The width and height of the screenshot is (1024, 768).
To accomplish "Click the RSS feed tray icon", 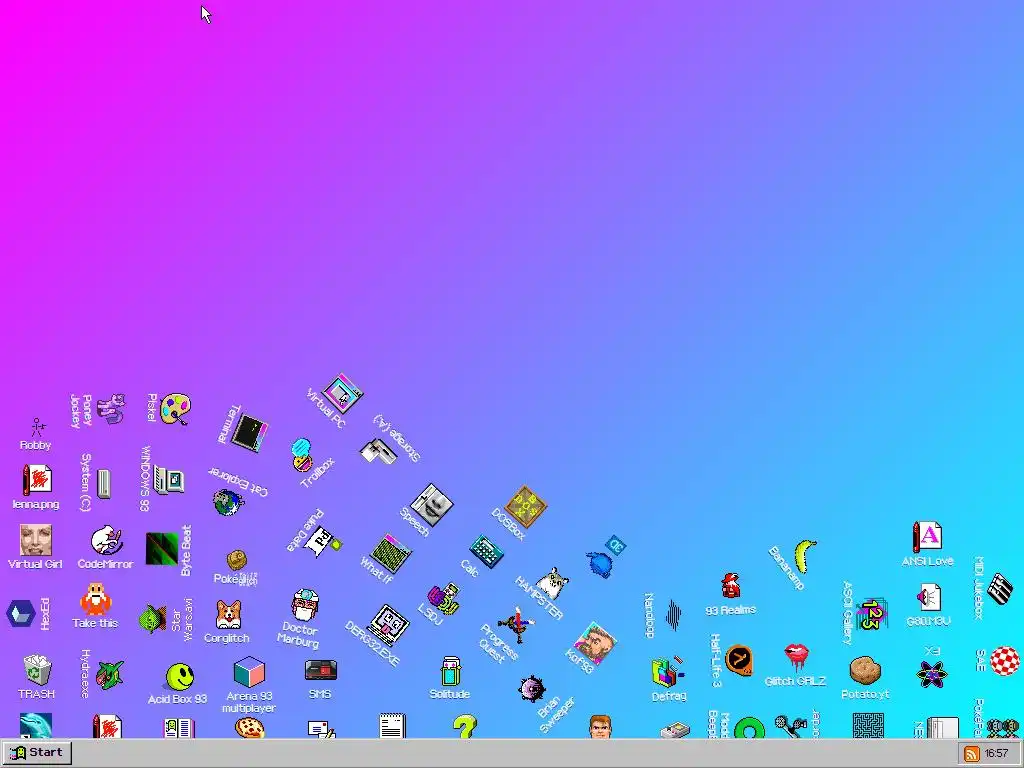I will [972, 754].
